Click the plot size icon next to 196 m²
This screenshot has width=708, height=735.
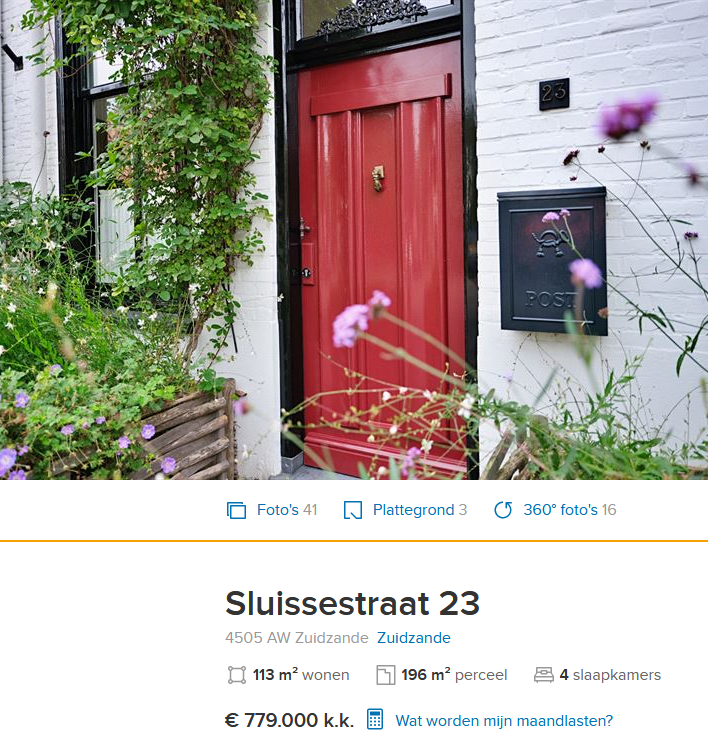pos(385,675)
